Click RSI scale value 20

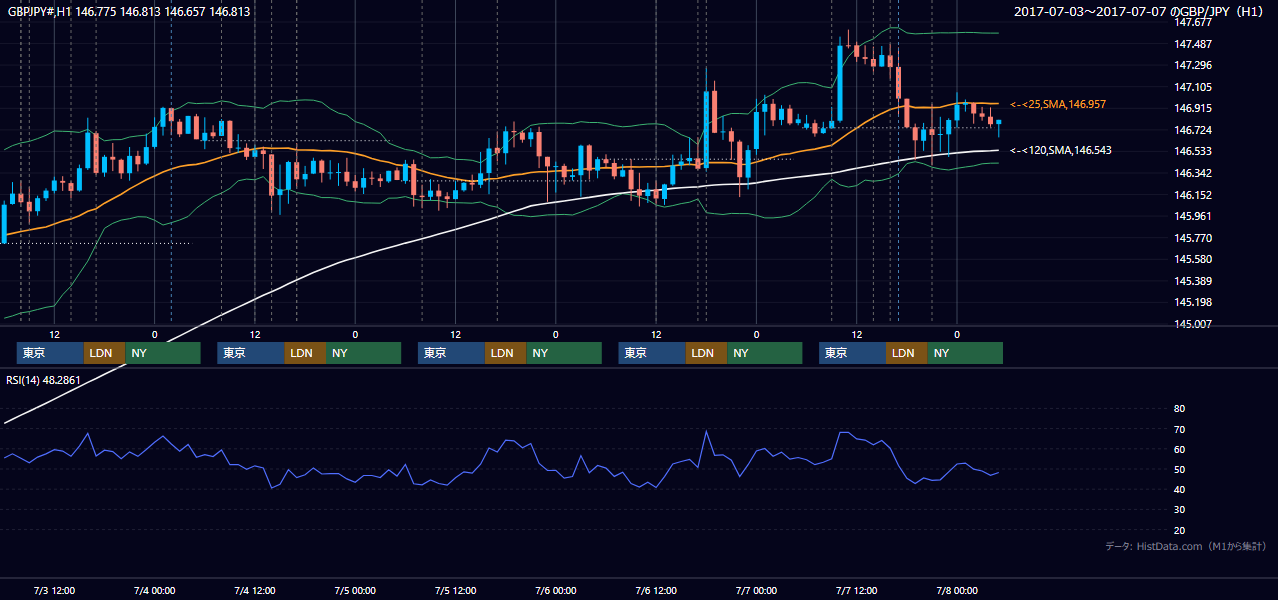[1179, 530]
